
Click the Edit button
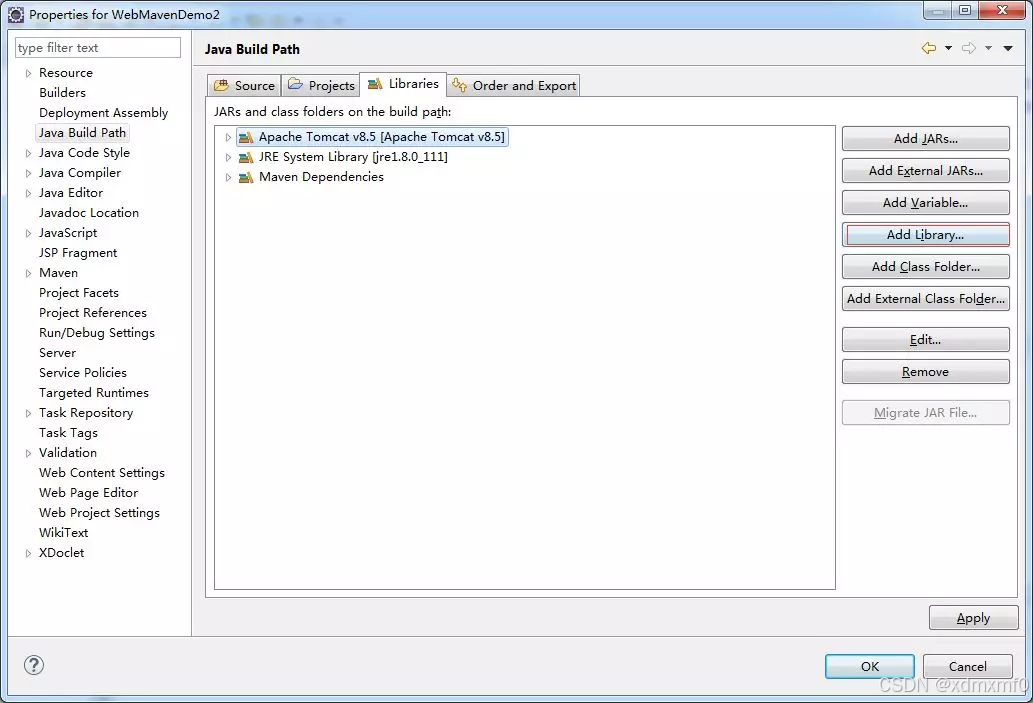point(926,340)
